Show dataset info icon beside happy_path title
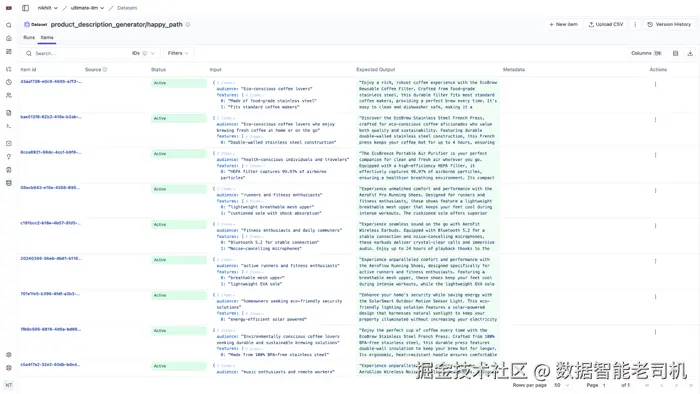 pos(188,25)
